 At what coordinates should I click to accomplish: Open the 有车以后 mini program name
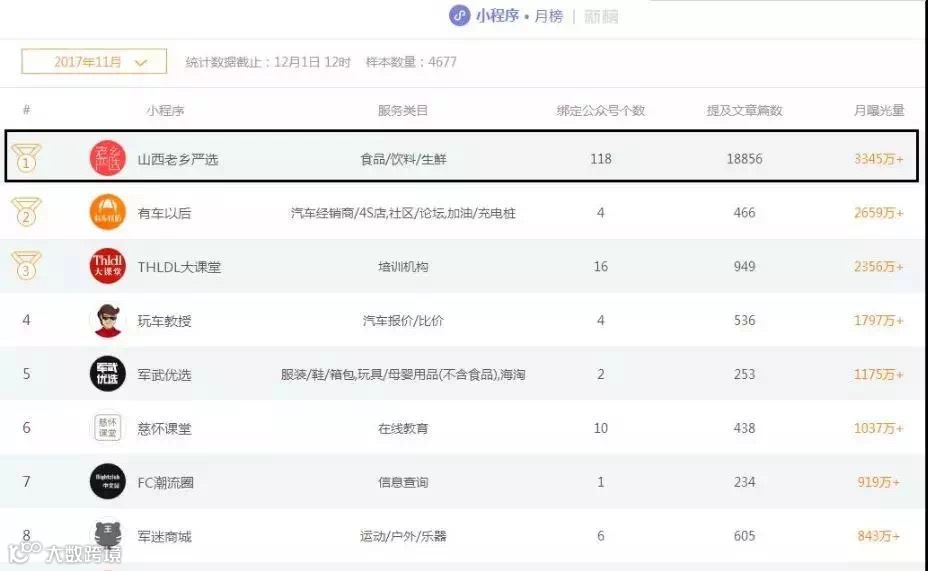tap(164, 213)
